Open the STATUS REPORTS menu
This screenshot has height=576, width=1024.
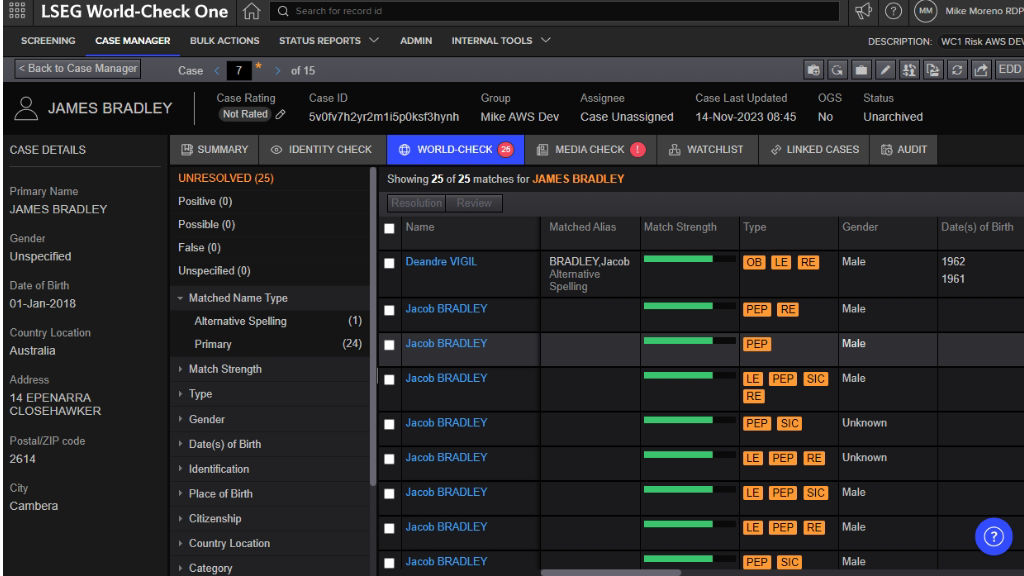click(x=321, y=40)
